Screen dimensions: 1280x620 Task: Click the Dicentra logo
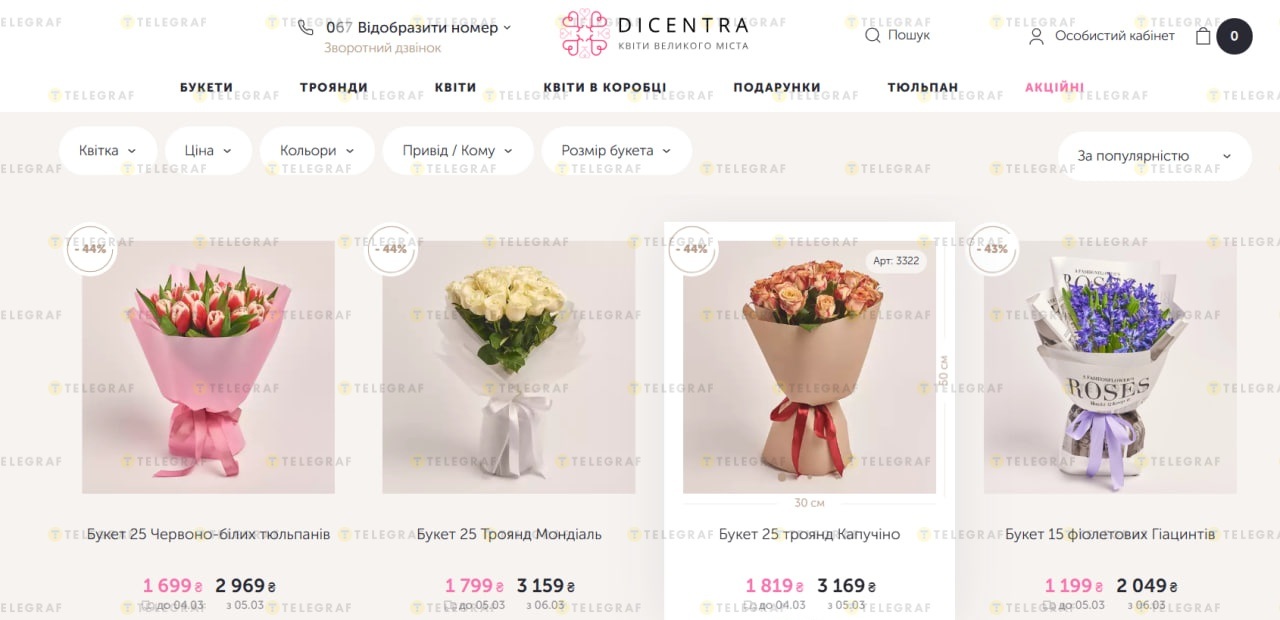[654, 33]
